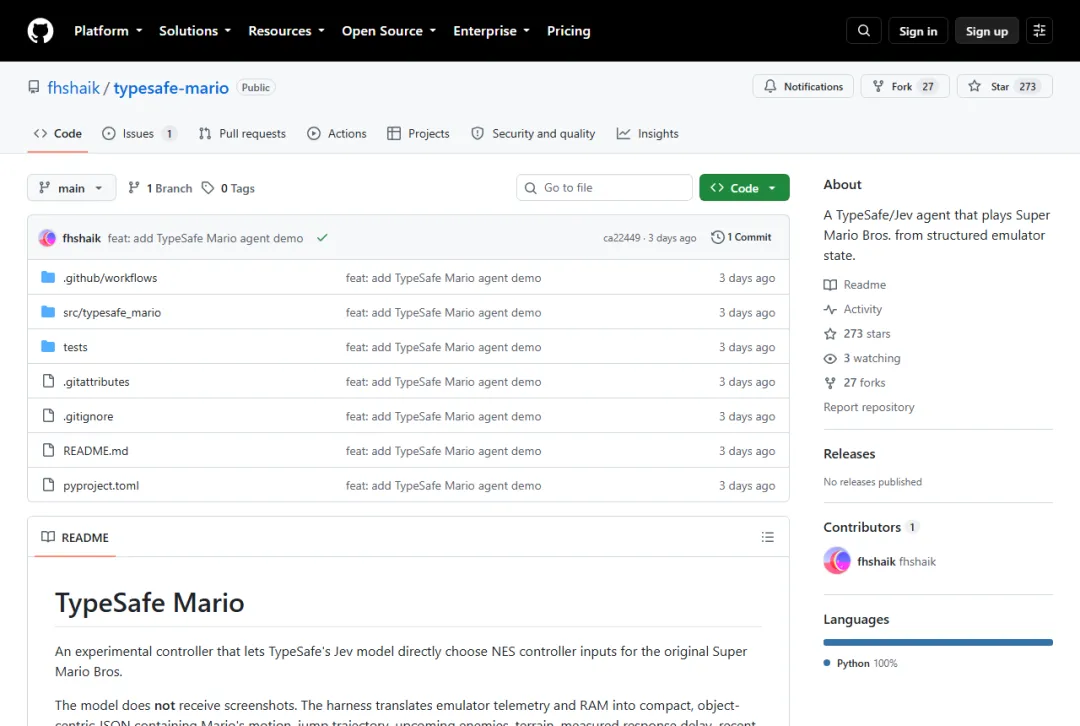Click the Sign in button
1080x726 pixels.
(917, 31)
